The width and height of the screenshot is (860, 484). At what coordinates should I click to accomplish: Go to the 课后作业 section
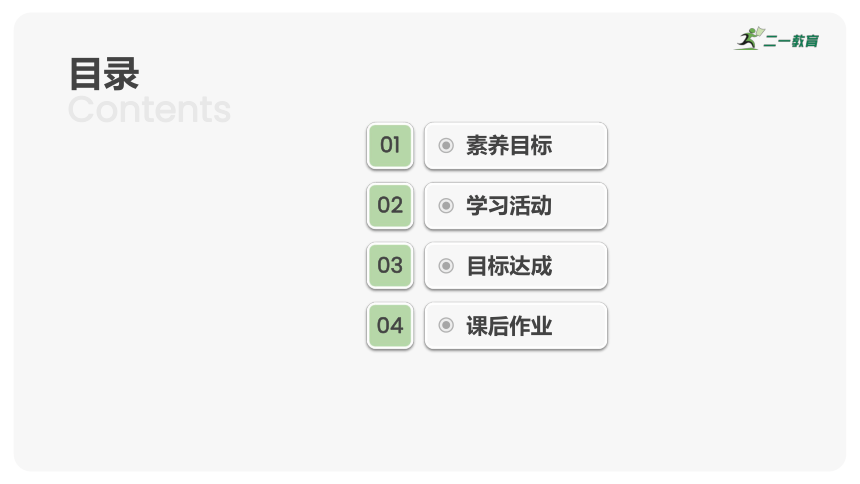click(x=516, y=326)
